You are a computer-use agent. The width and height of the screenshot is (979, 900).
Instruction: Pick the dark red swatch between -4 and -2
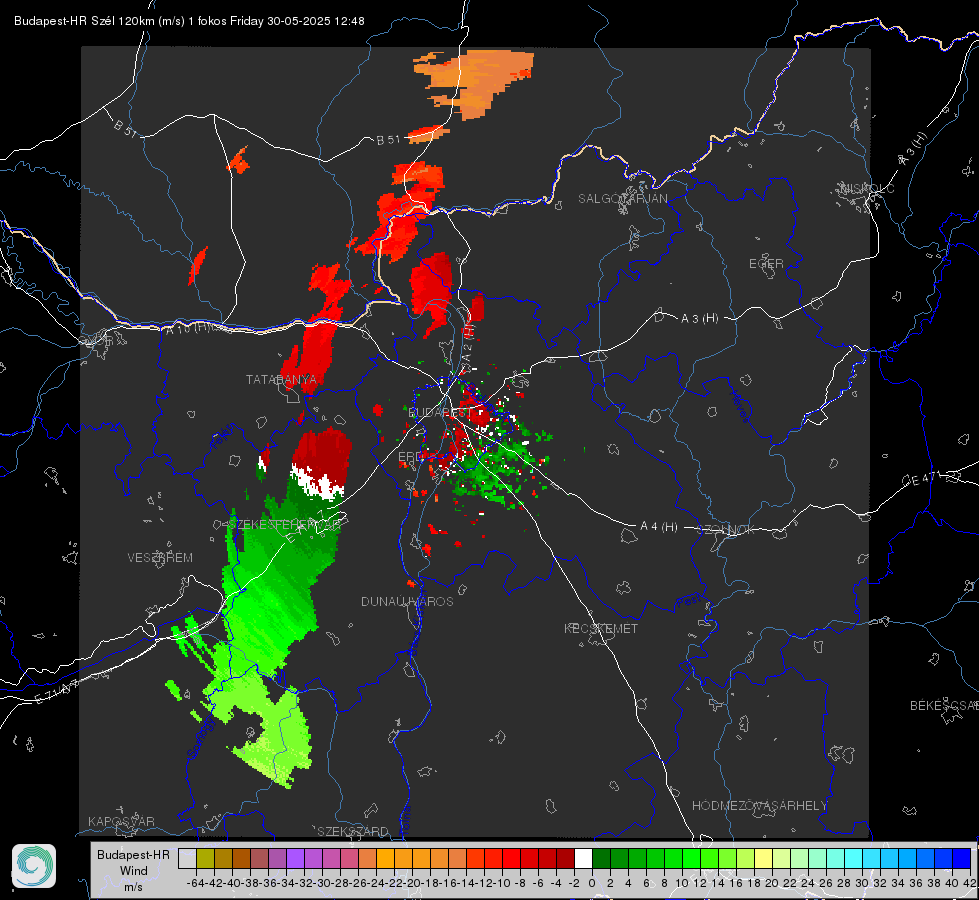[565, 858]
